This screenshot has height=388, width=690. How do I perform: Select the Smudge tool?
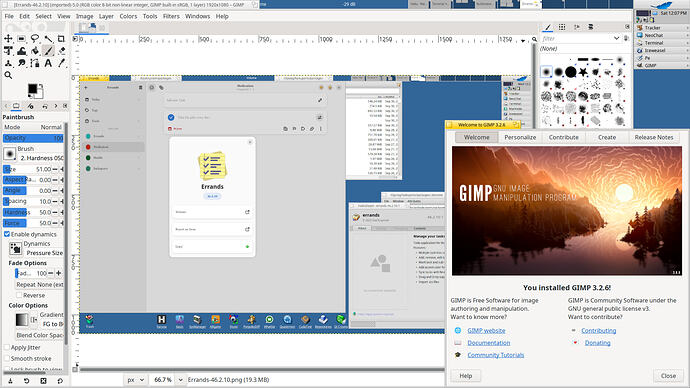coord(22,63)
